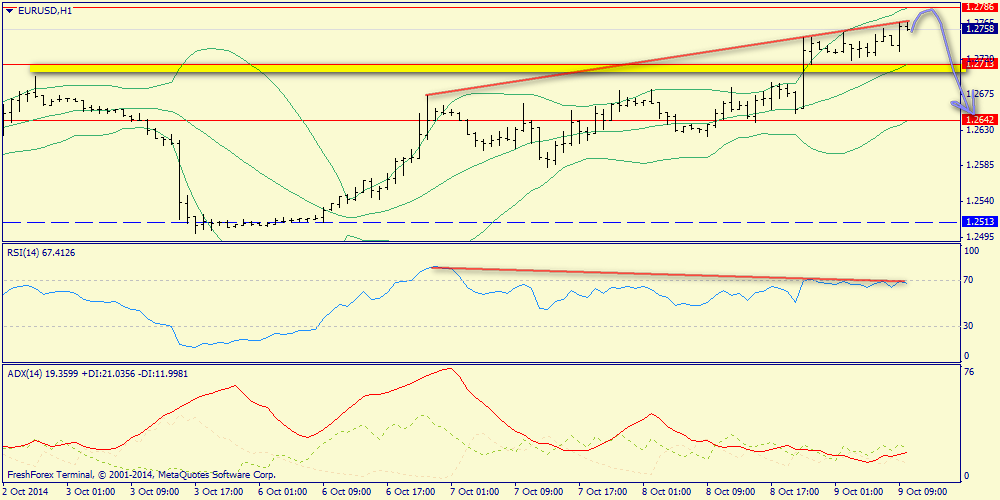Click the ADX(14) indicator label
1000x500 pixels.
[x=99, y=372]
